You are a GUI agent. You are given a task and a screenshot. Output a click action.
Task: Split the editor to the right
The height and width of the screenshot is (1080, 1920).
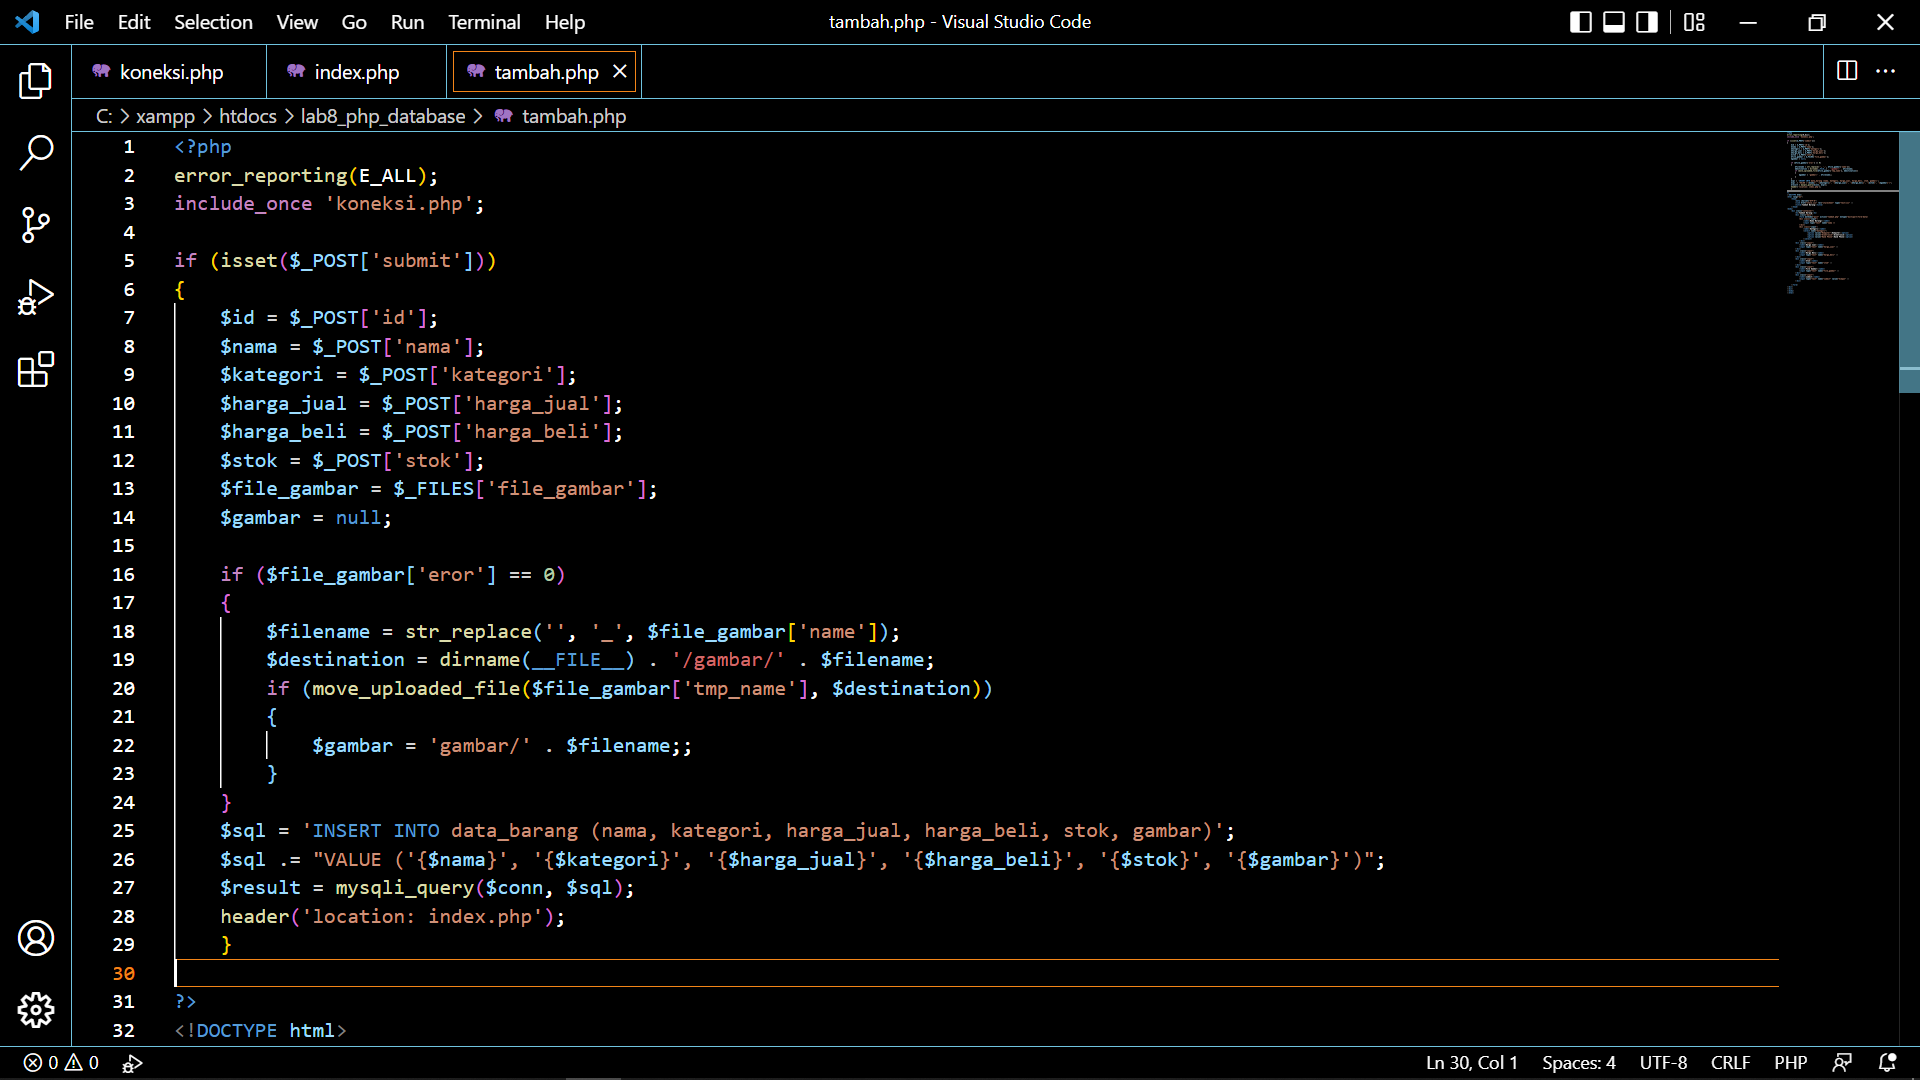coord(1845,71)
